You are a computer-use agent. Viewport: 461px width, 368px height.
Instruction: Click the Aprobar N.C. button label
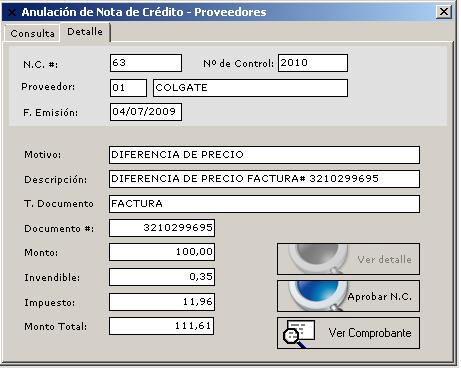tap(380, 296)
